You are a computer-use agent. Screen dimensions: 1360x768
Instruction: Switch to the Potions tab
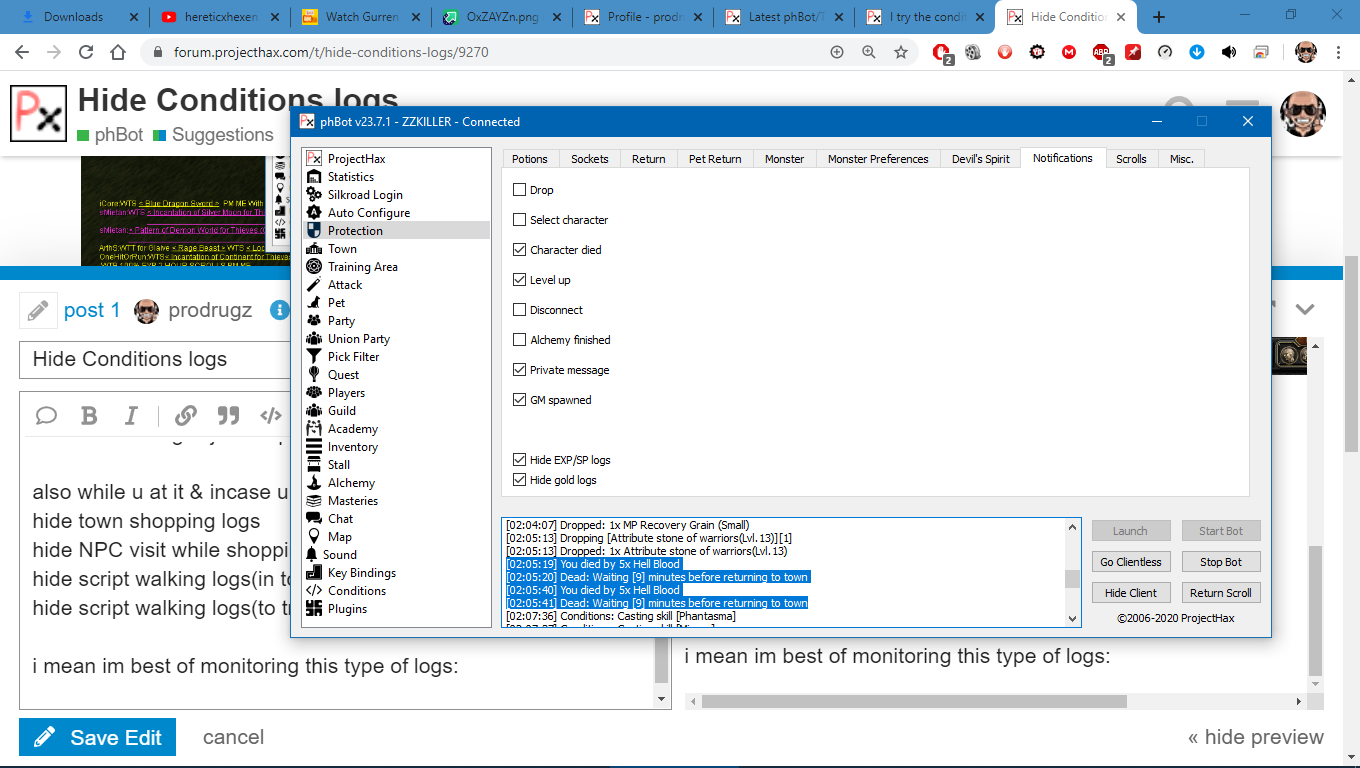pos(529,159)
